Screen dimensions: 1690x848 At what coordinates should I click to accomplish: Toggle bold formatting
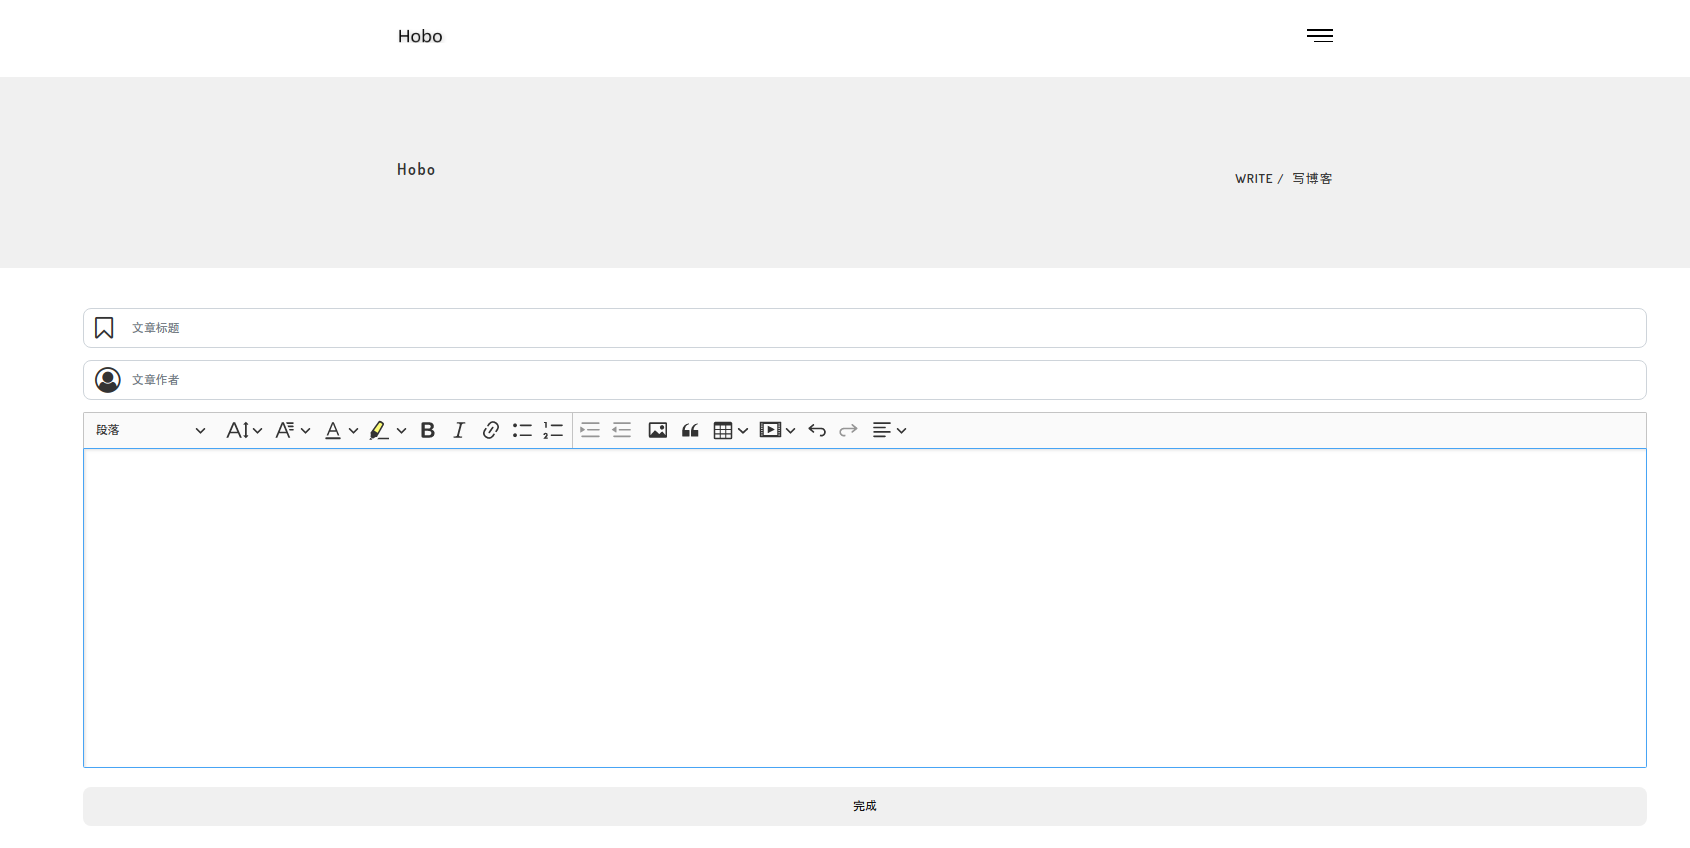(428, 430)
